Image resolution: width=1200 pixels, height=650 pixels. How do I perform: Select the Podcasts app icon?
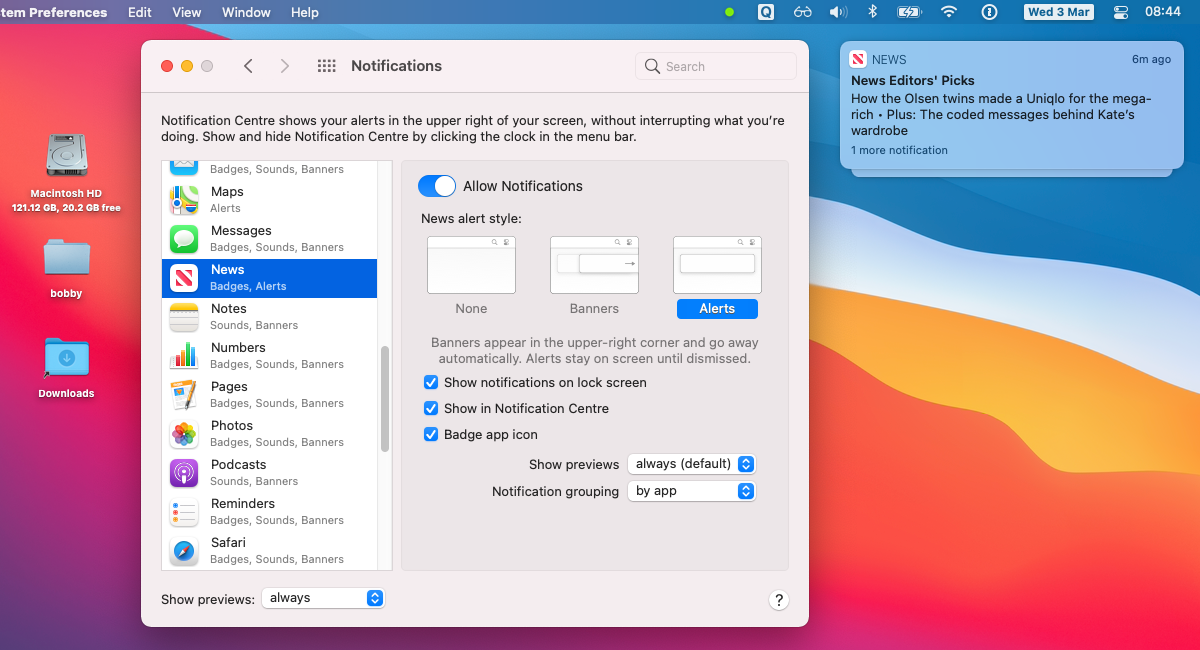pyautogui.click(x=184, y=472)
